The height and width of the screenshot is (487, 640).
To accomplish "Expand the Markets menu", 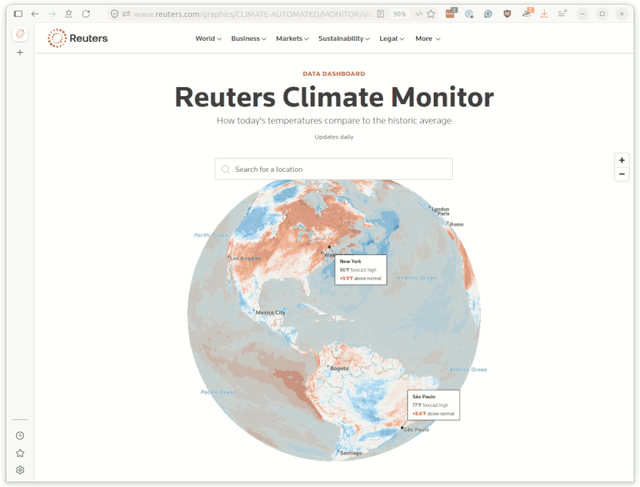I will click(x=292, y=39).
